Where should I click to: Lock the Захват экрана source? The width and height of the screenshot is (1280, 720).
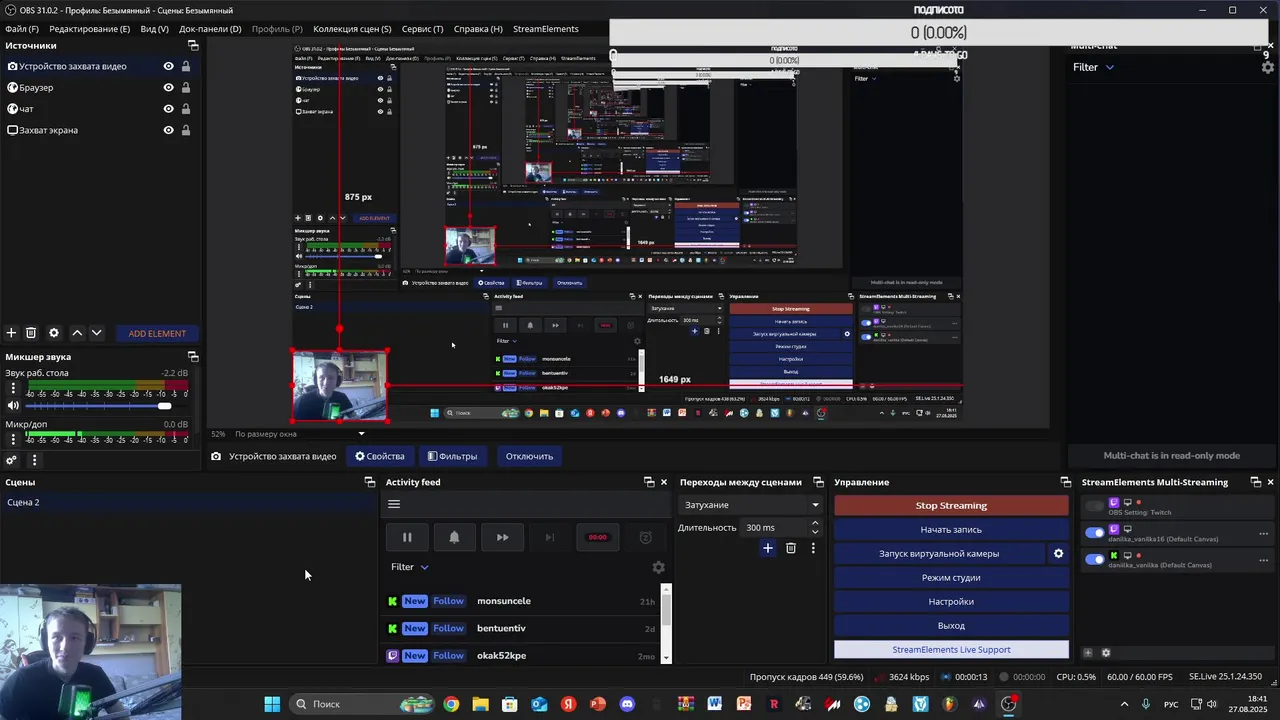click(x=186, y=130)
